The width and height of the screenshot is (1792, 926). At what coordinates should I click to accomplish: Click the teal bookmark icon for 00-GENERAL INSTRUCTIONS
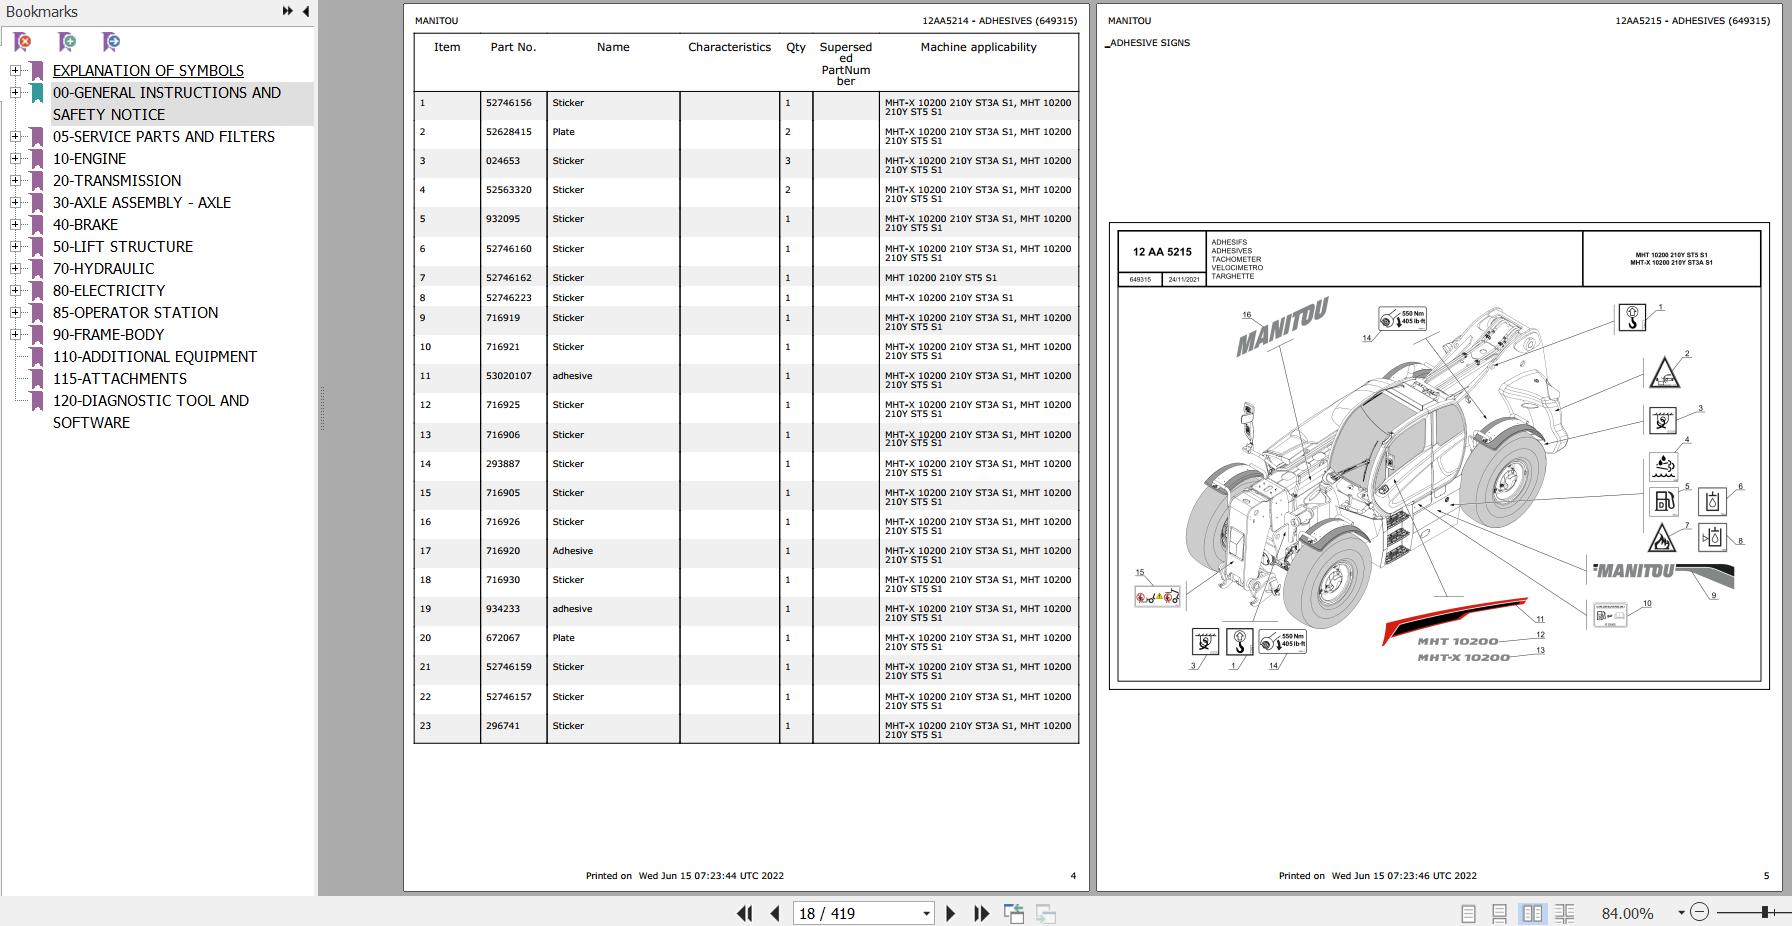[x=37, y=93]
